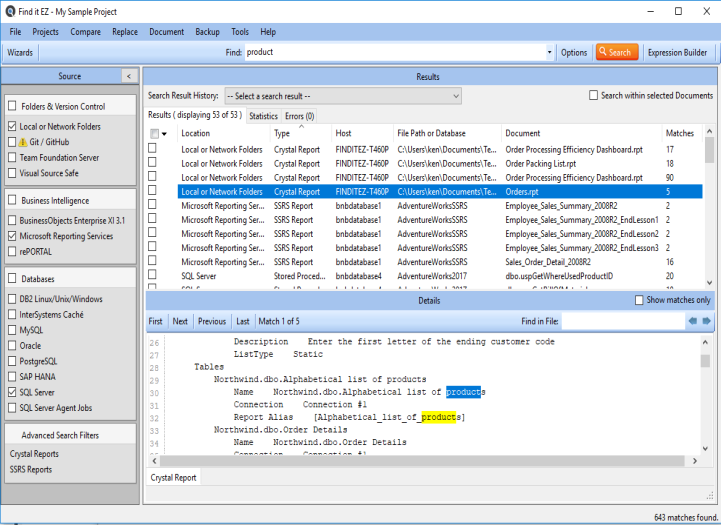
Task: Enable SQL Server Agent Jobs
Action: coord(12,408)
